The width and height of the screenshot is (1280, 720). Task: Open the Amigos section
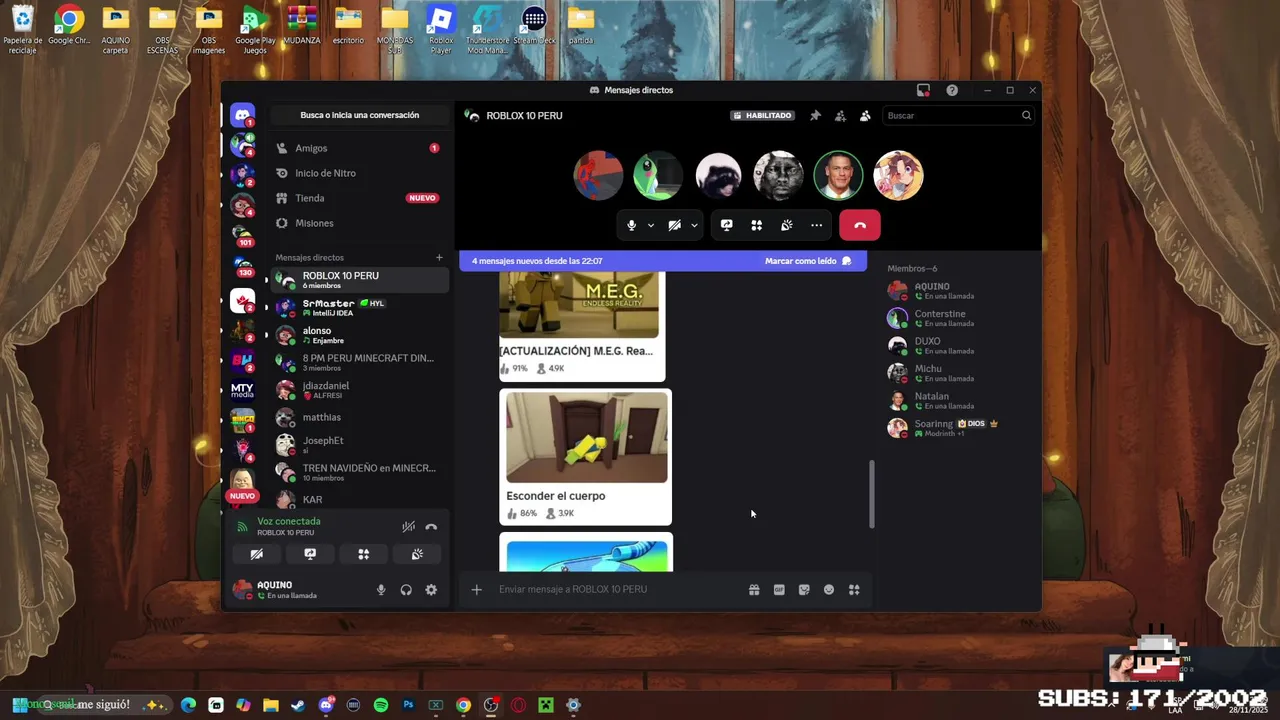(359, 148)
